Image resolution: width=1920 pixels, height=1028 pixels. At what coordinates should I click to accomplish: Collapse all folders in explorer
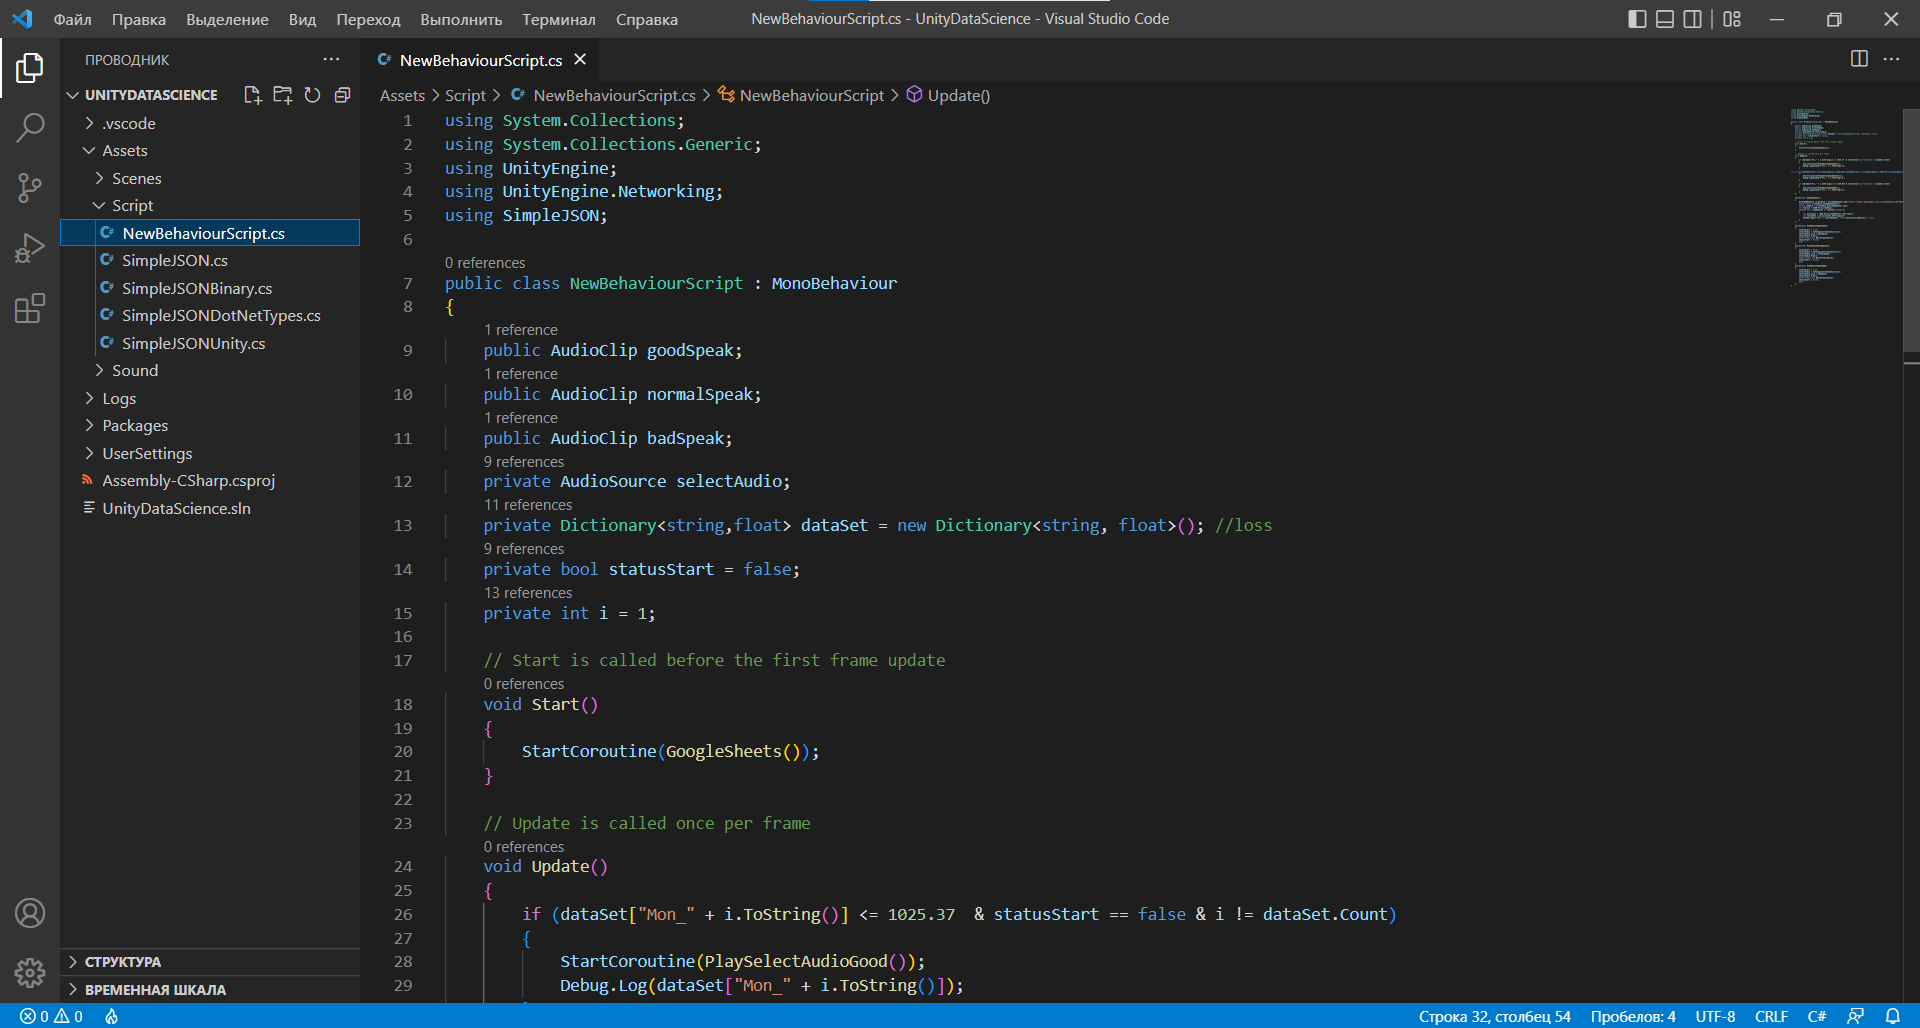[342, 95]
